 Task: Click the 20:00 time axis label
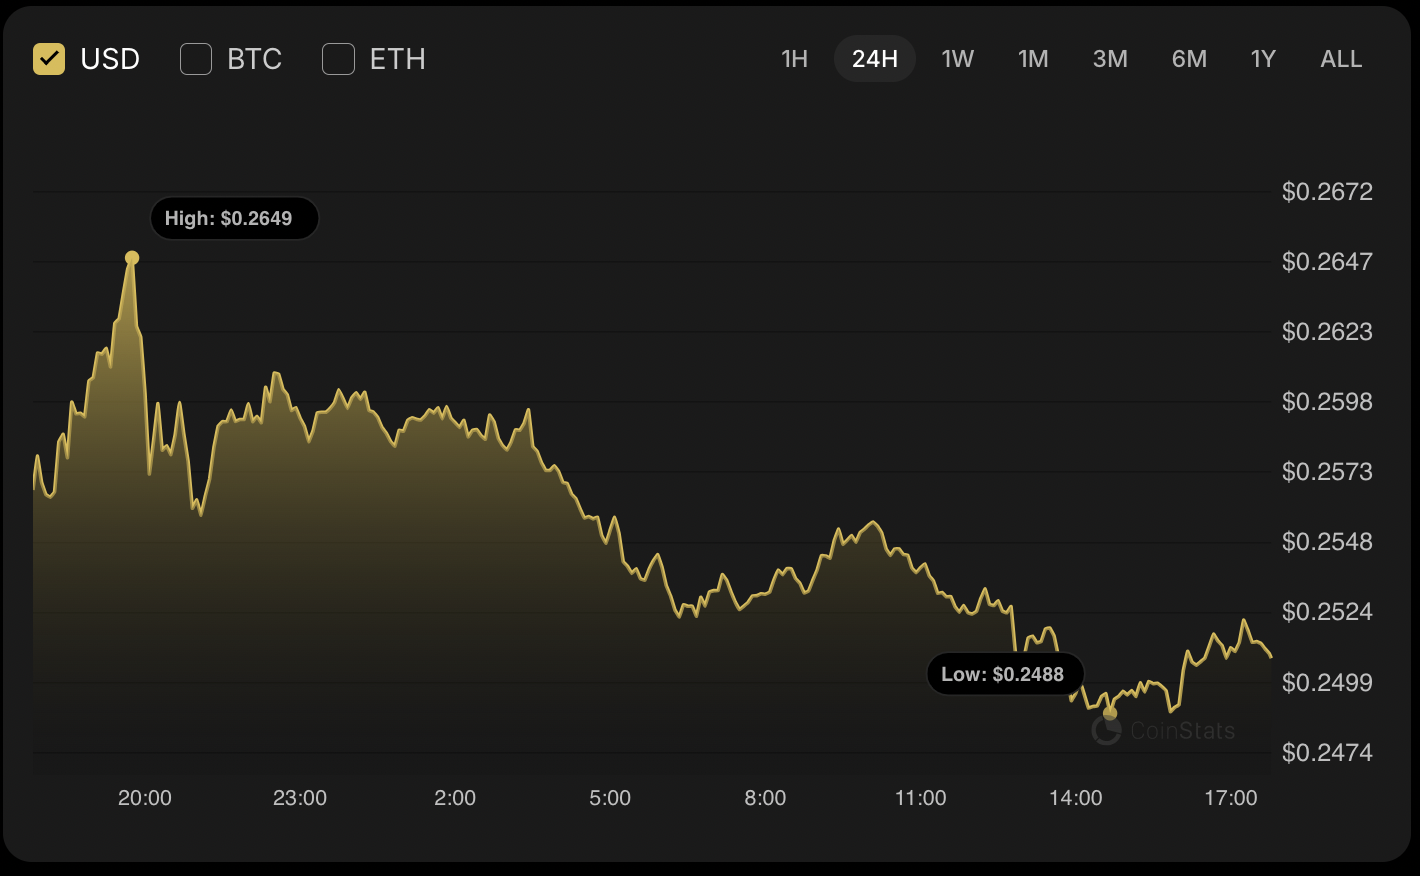click(145, 798)
